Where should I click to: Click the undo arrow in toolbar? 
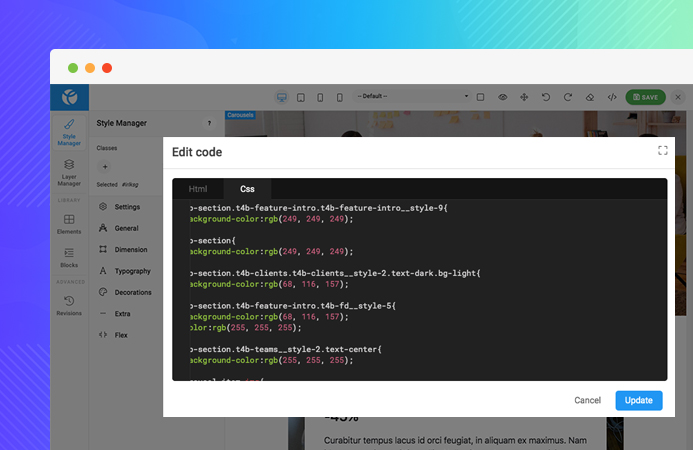pos(545,97)
